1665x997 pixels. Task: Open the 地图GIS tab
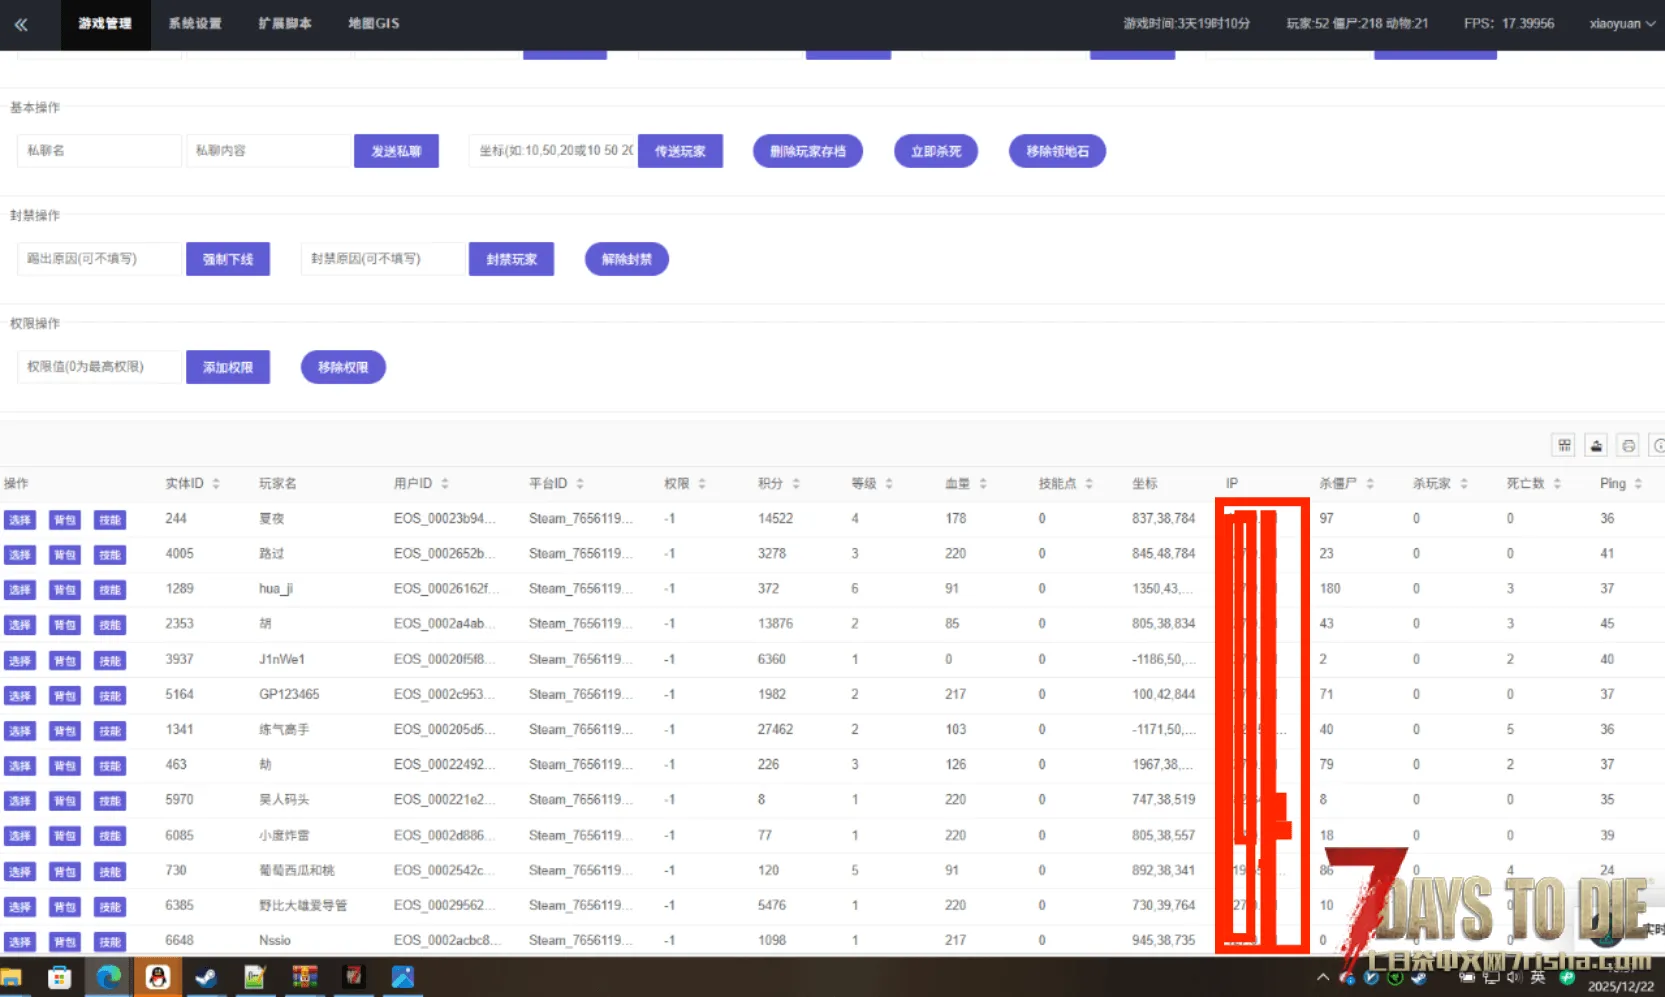[373, 24]
